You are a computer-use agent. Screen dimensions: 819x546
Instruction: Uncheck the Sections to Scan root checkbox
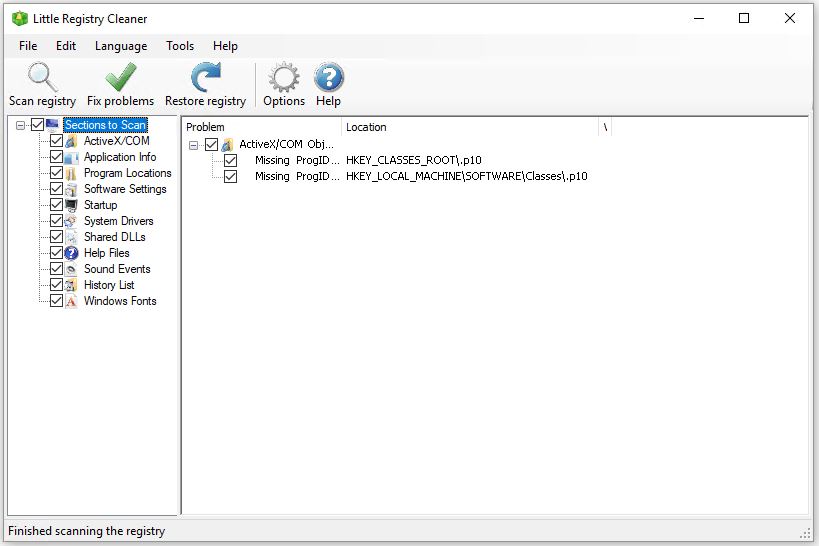click(37, 124)
